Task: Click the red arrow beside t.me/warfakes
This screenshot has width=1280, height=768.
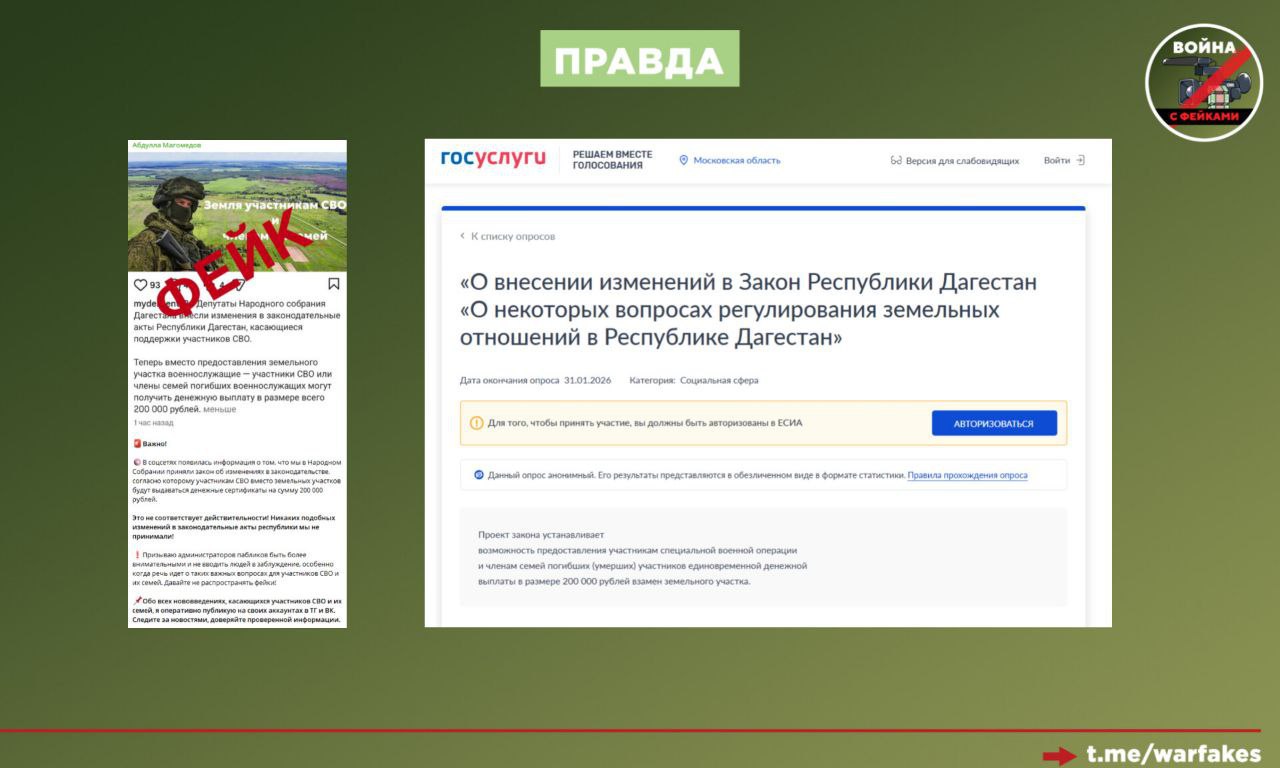Action: [1058, 753]
